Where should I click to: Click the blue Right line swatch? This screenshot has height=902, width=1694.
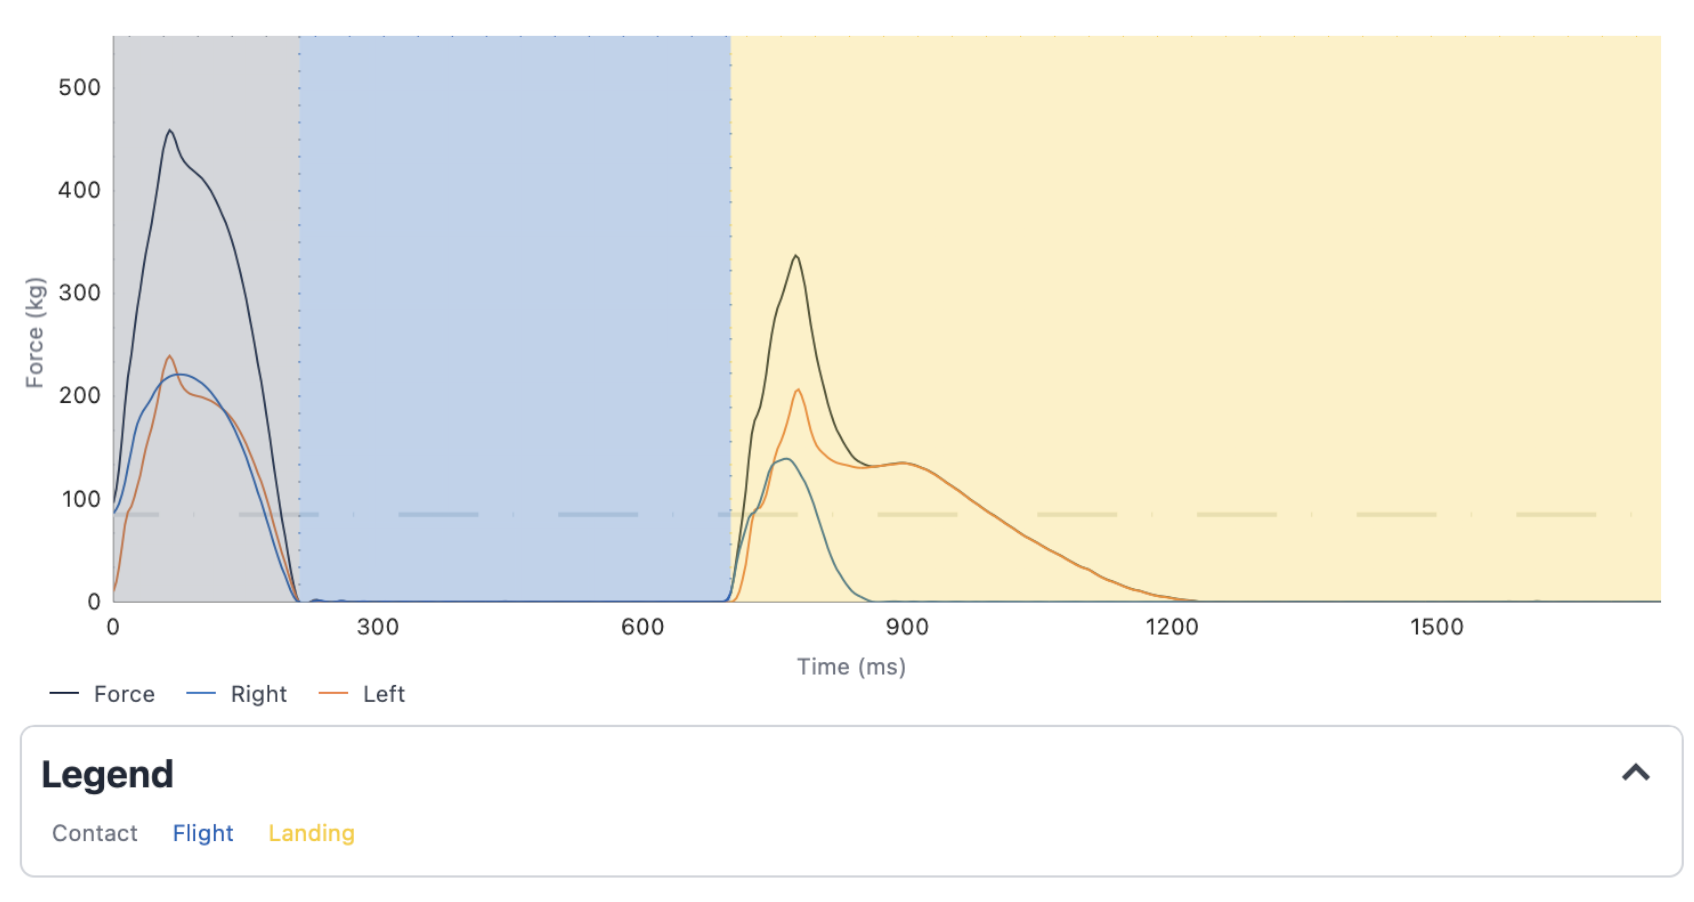pyautogui.click(x=201, y=693)
